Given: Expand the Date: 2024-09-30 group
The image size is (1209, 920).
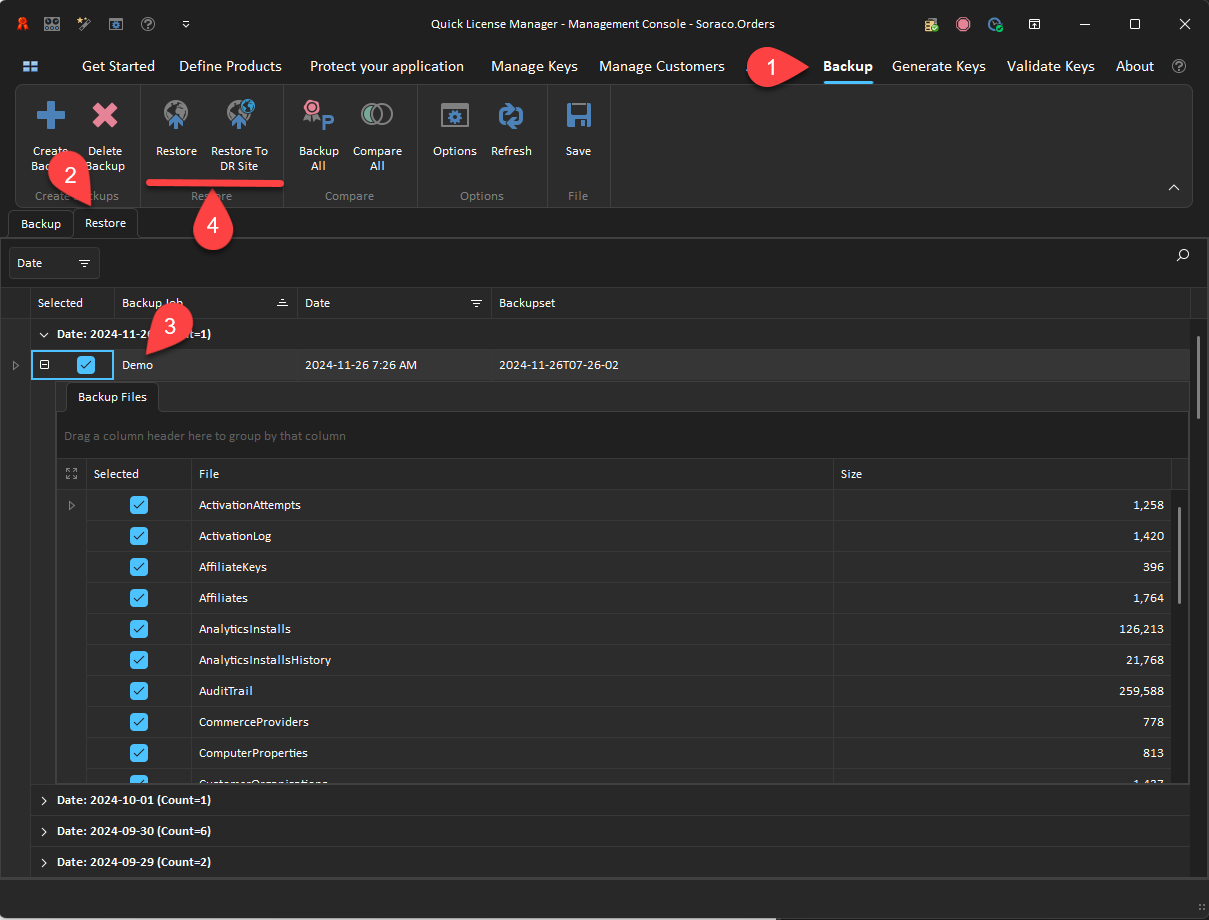Looking at the screenshot, I should point(44,832).
